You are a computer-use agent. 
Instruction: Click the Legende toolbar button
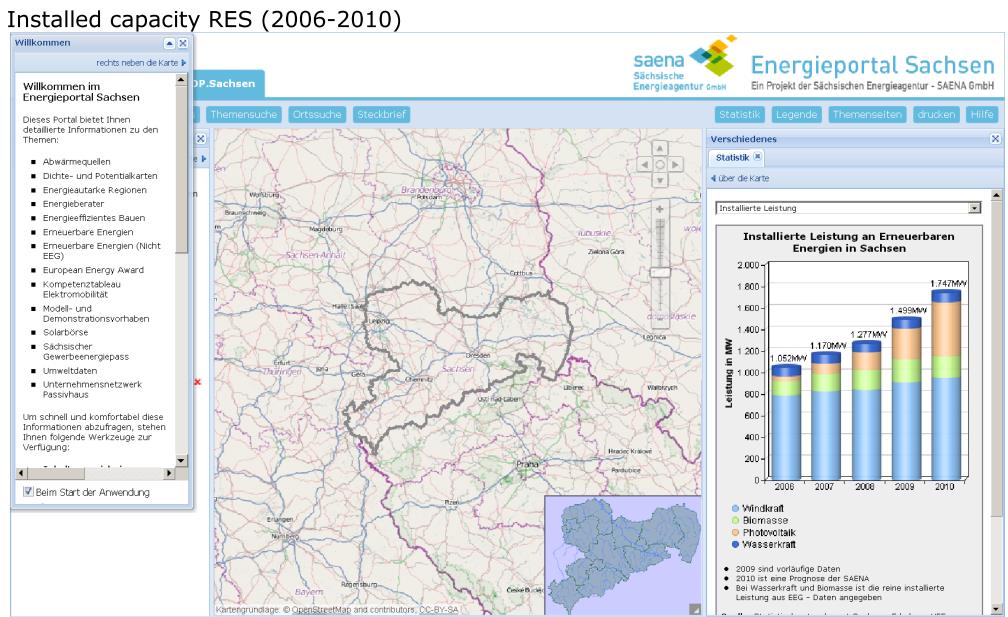pos(796,114)
